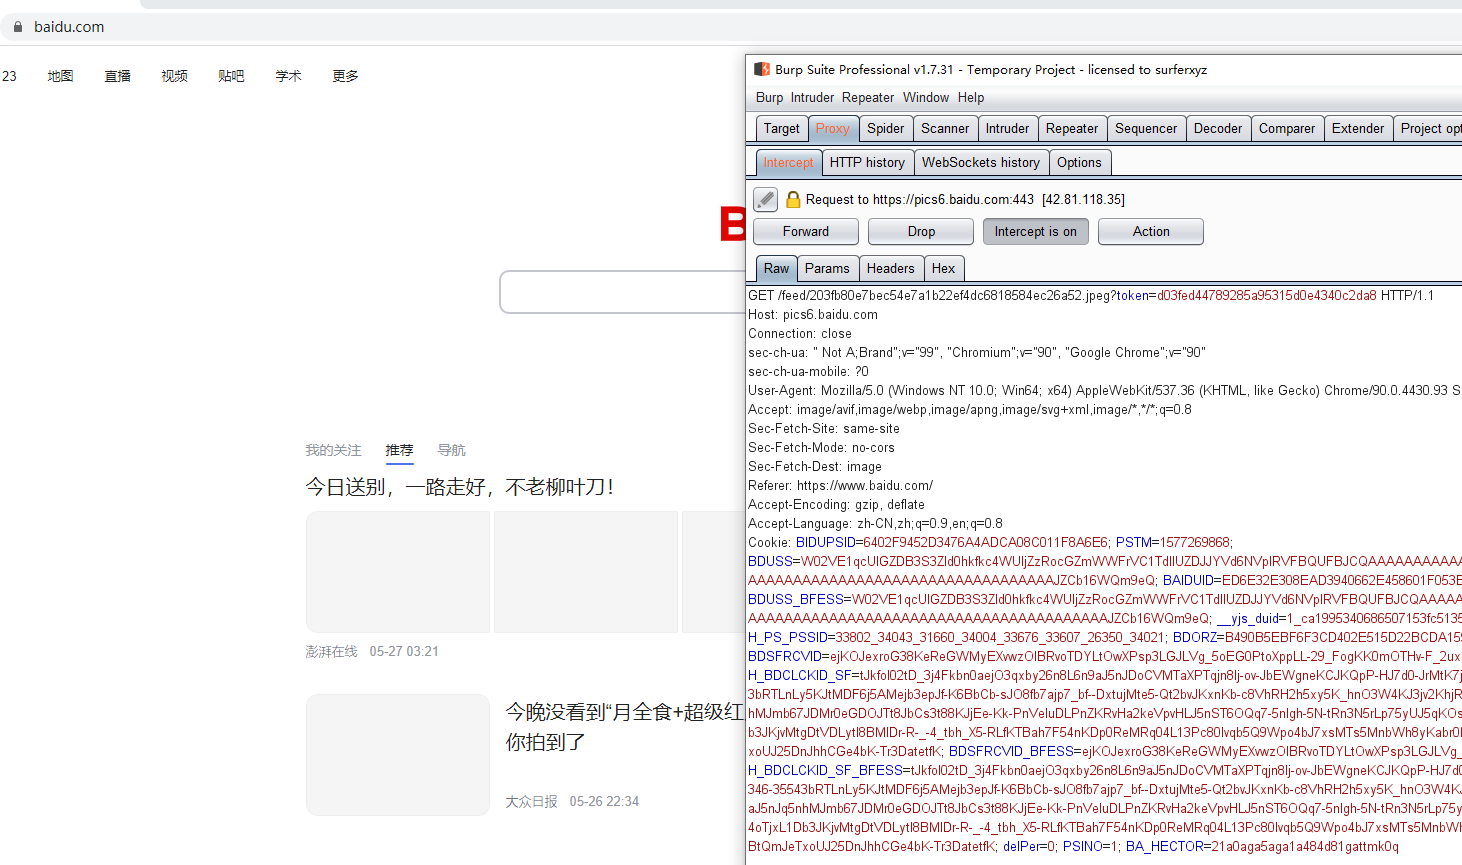Open second image placeholder under 今日送别

(x=586, y=572)
